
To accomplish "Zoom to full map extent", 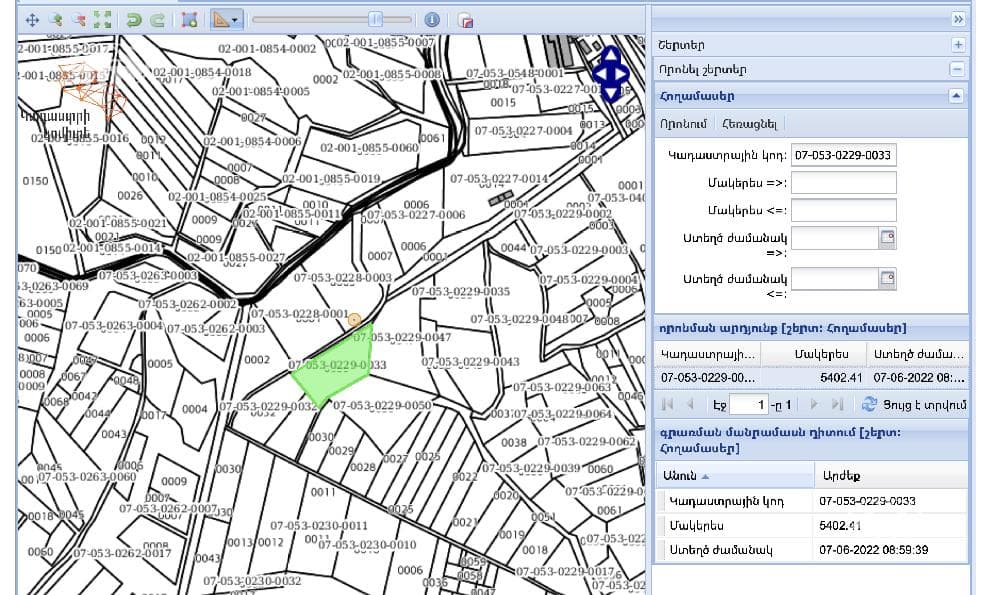I will coord(102,20).
